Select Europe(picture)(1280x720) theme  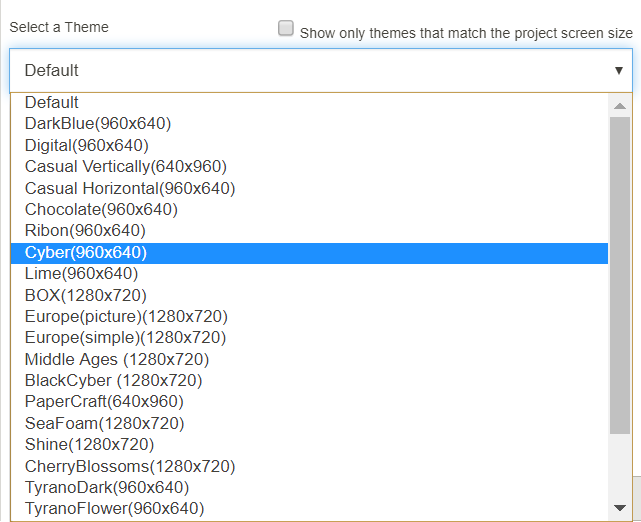click(x=309, y=316)
